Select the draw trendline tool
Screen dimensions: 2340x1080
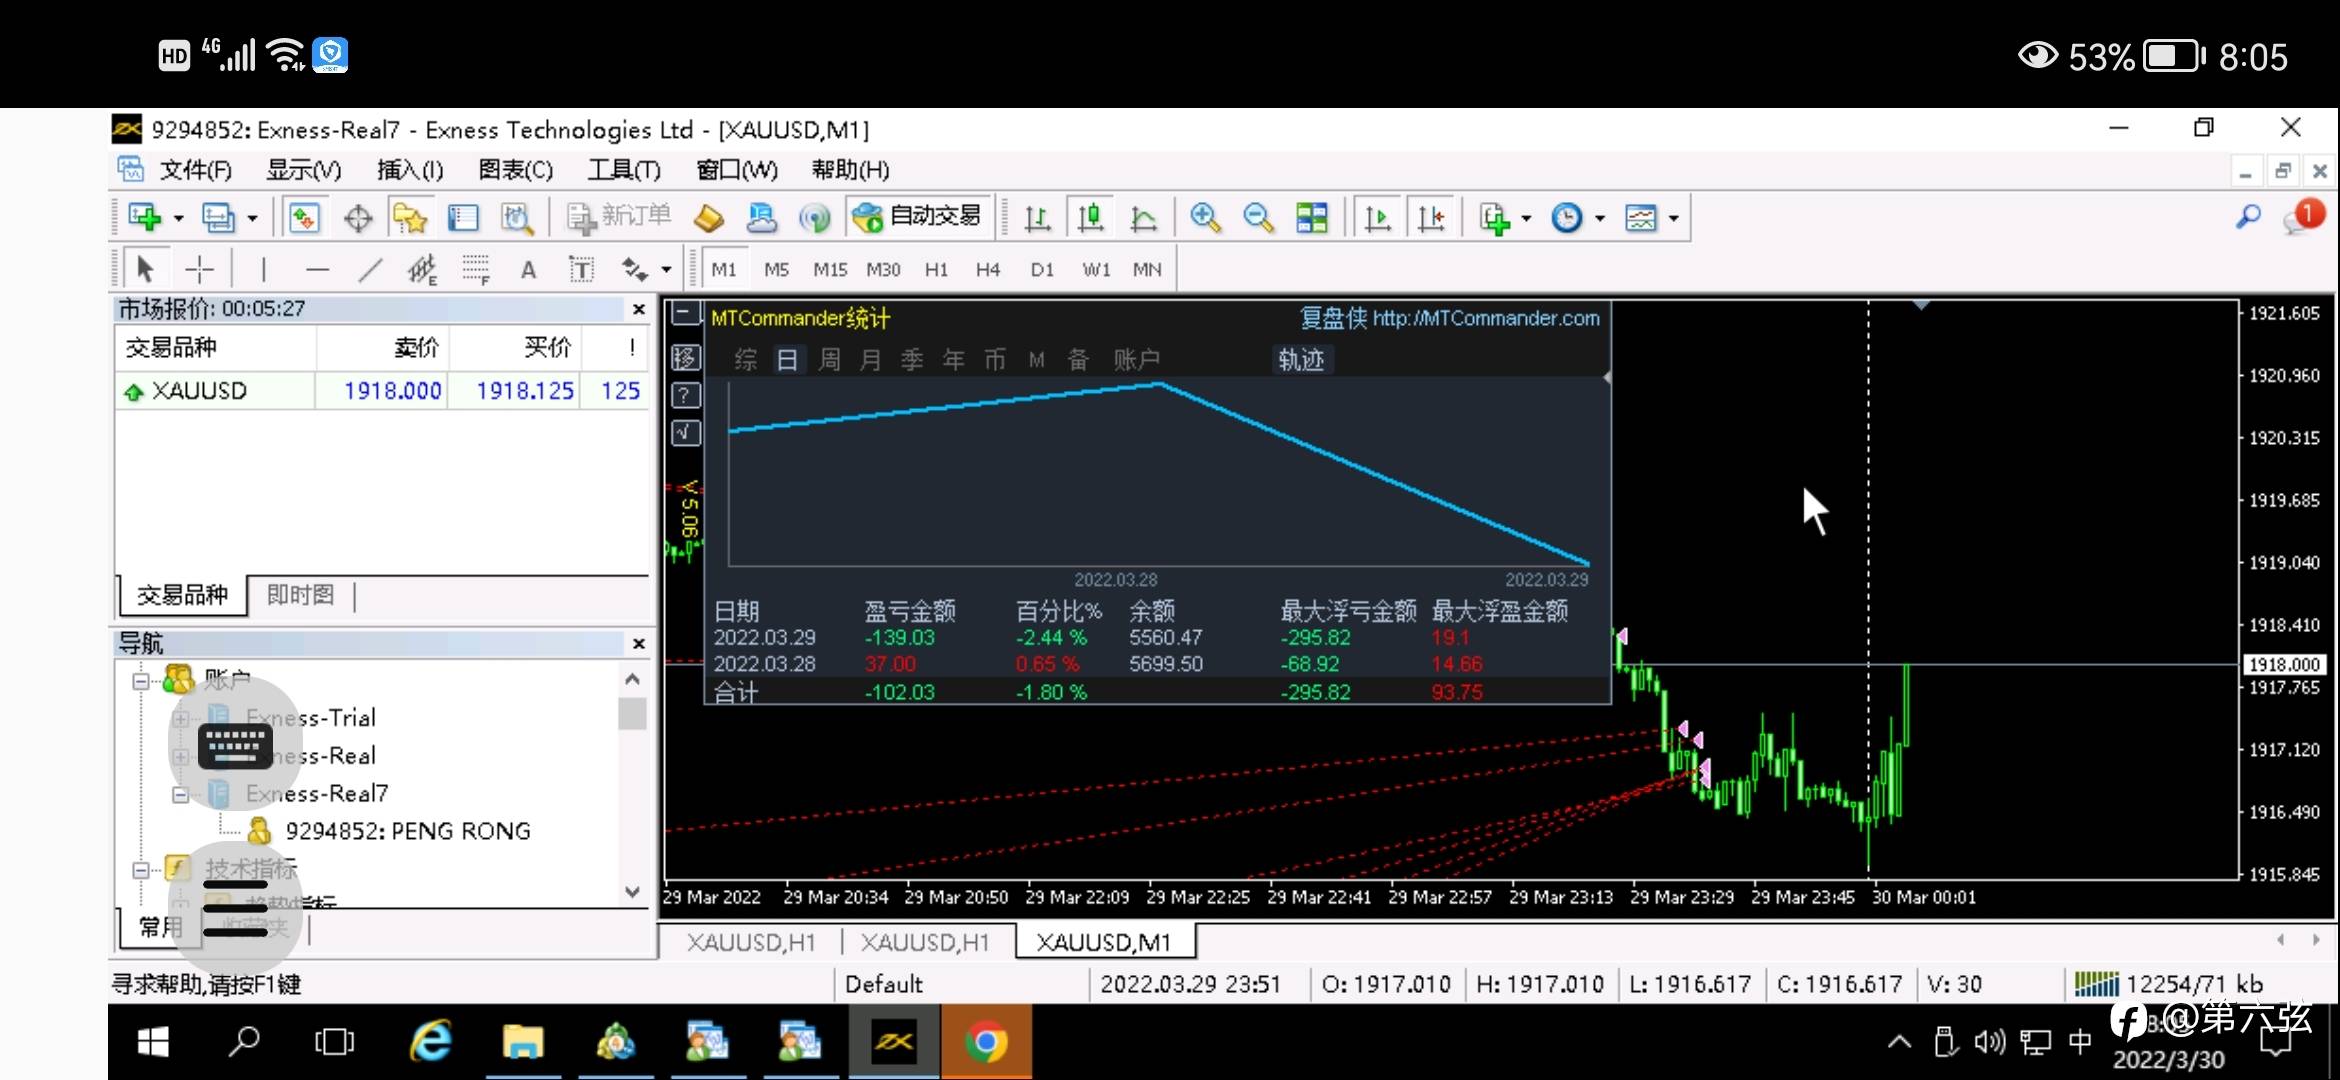370,269
